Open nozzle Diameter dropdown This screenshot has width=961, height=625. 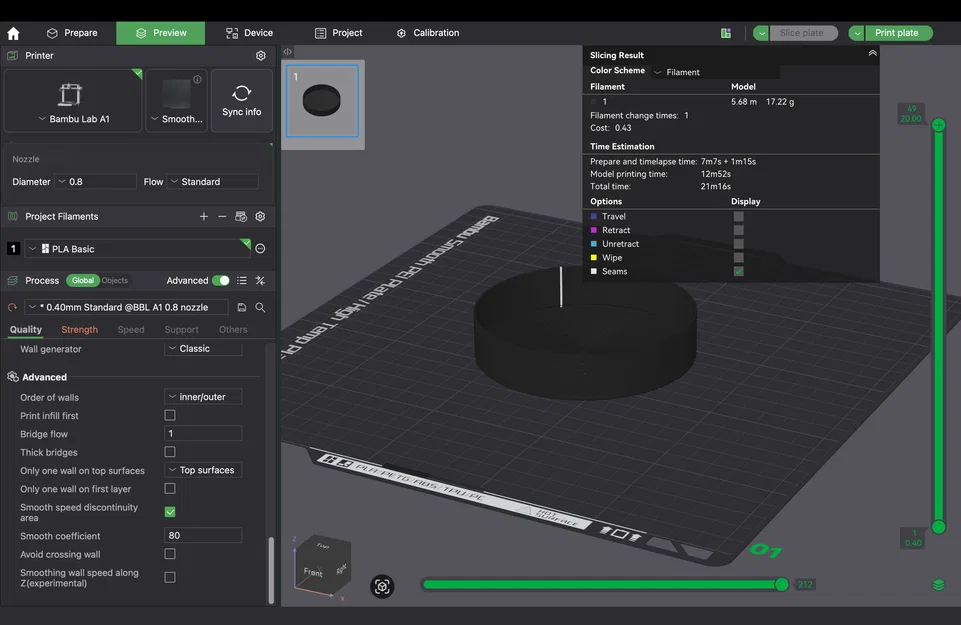click(x=95, y=181)
